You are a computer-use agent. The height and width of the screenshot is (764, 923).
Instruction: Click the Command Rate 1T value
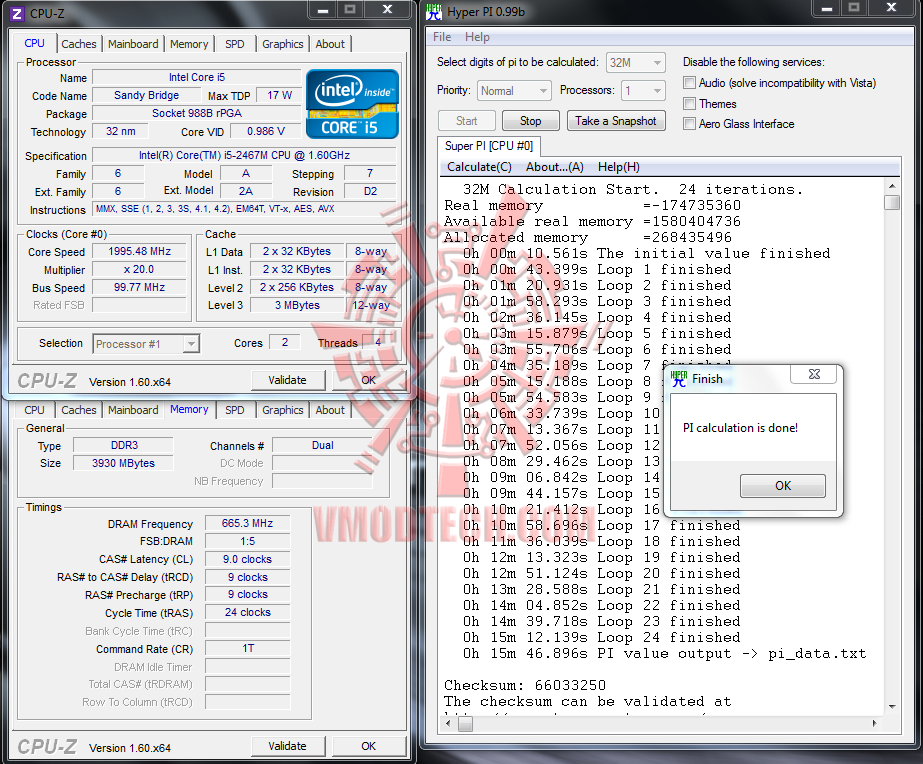(x=247, y=649)
